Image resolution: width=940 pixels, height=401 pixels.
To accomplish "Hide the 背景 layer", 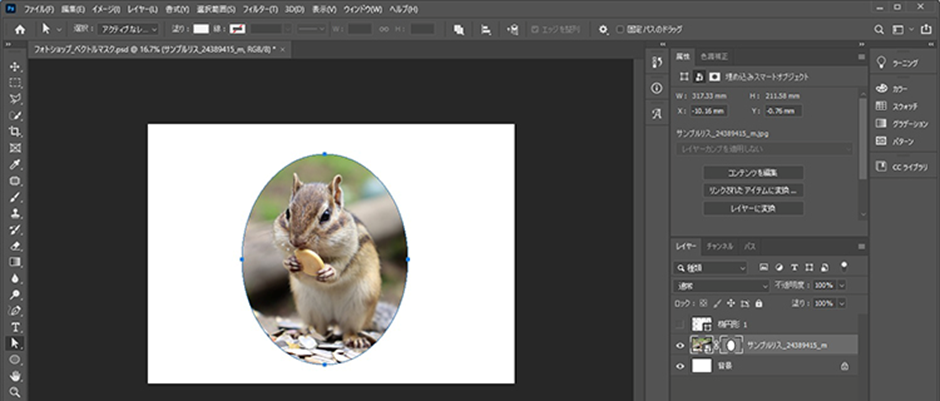I will point(679,366).
